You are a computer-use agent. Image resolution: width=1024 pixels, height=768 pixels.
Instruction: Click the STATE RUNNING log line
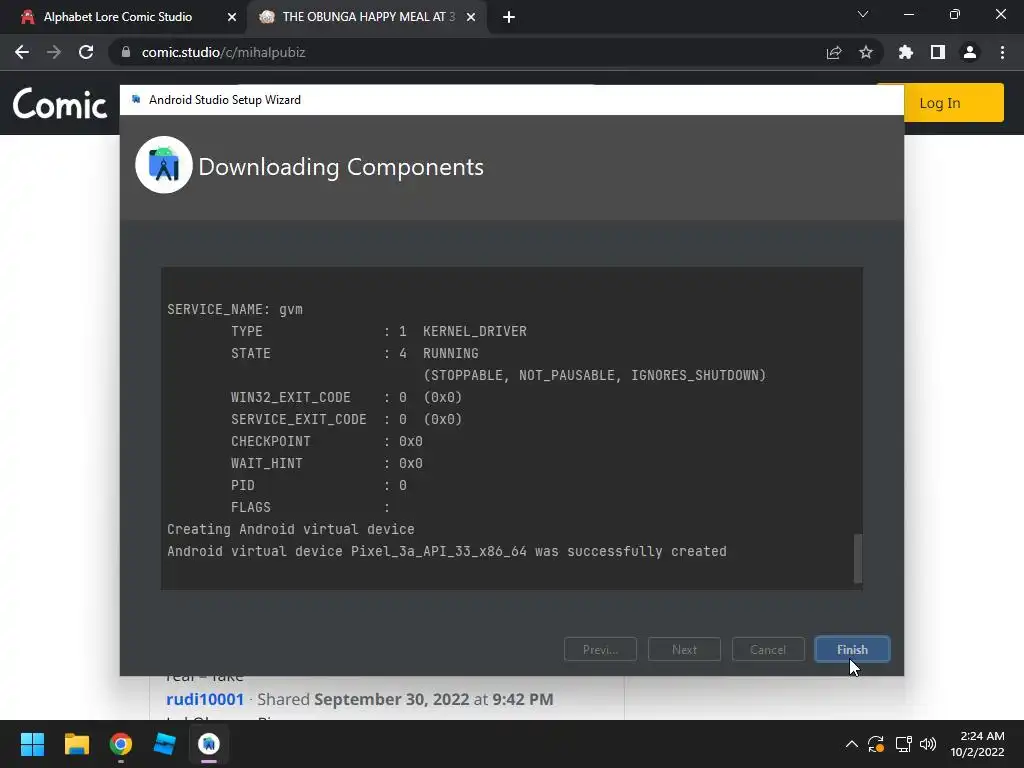355,353
